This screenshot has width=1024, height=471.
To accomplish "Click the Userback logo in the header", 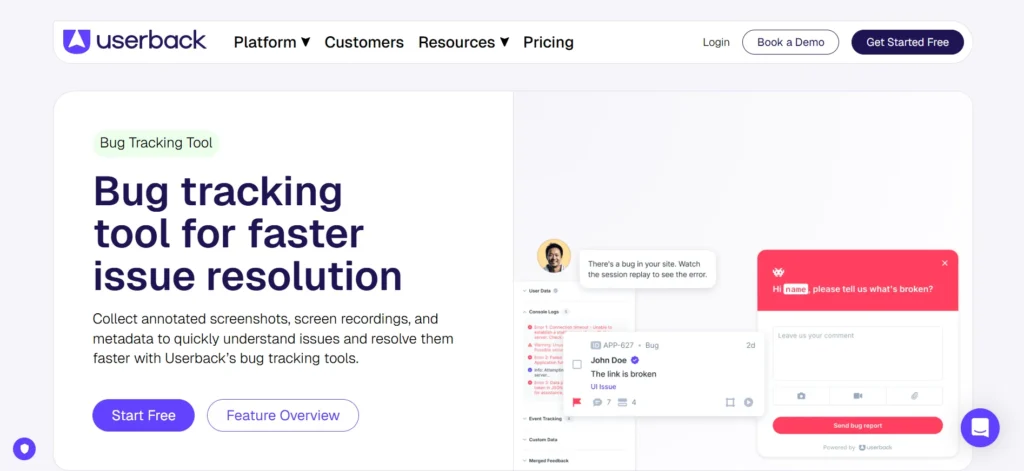I will (135, 42).
